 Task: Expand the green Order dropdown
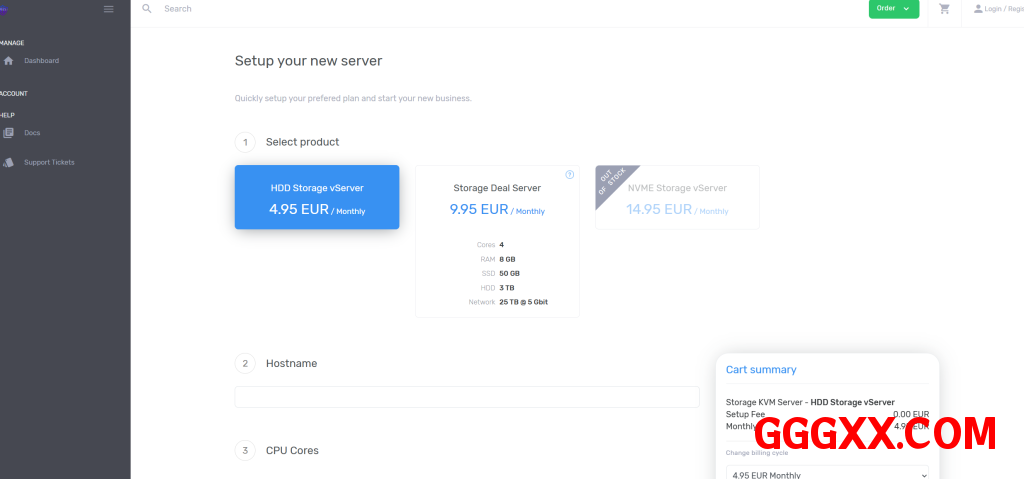(893, 9)
